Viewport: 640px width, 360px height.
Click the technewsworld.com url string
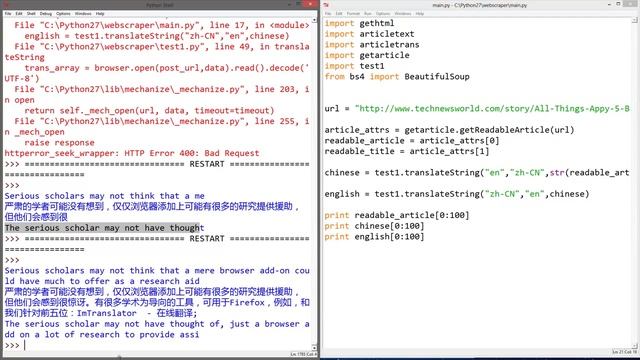click(x=492, y=109)
